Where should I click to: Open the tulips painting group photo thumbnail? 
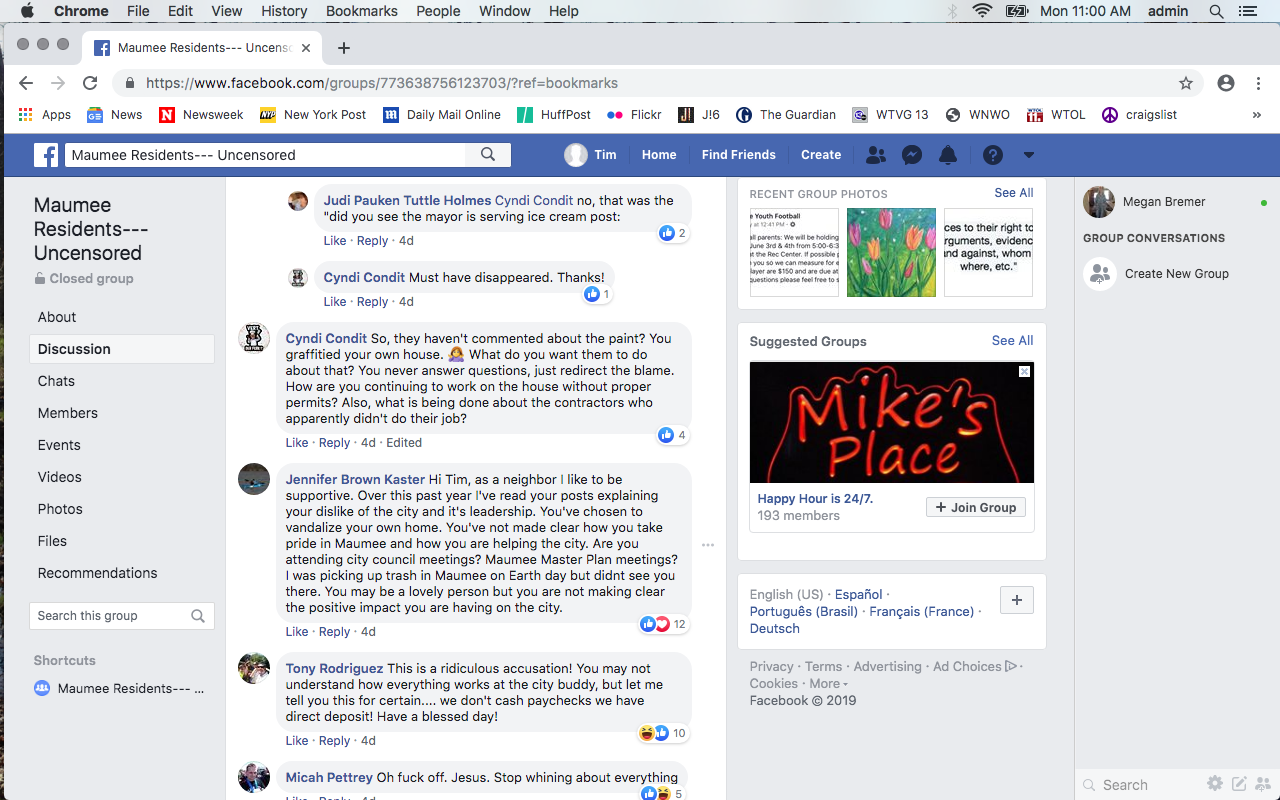coord(891,252)
